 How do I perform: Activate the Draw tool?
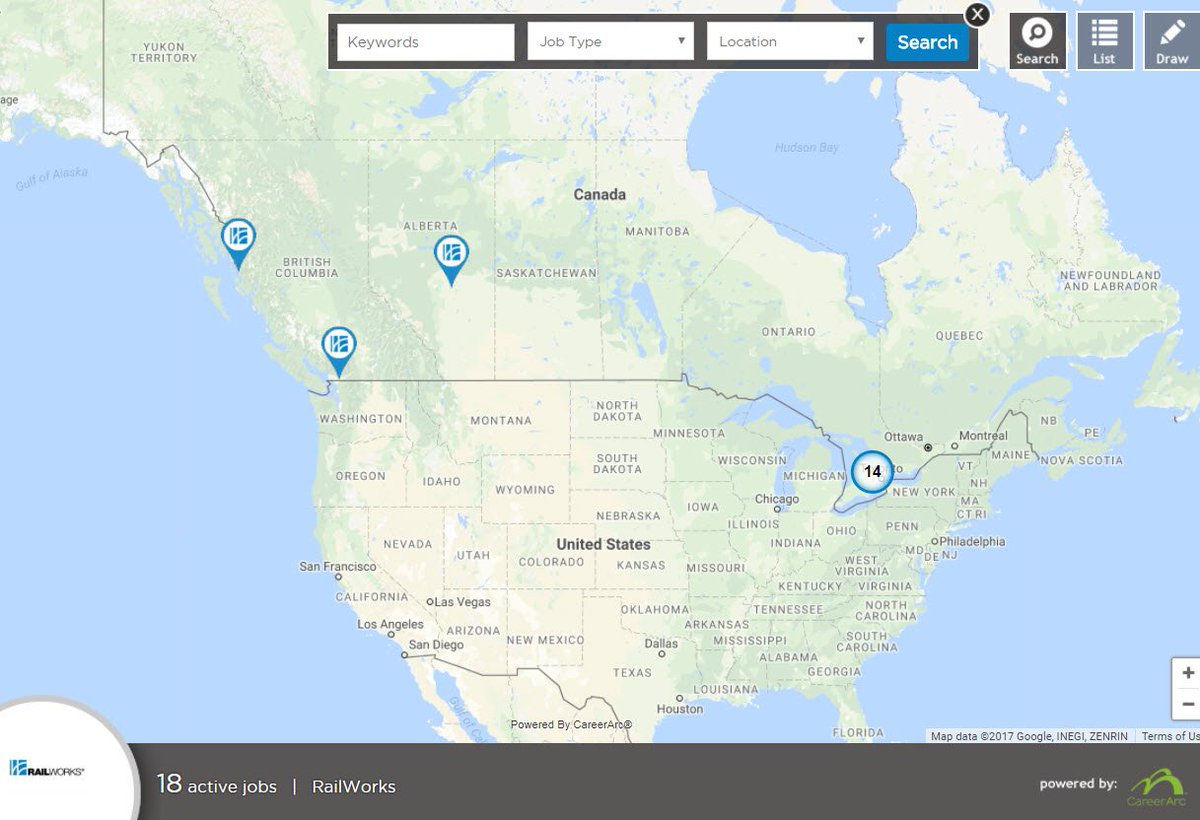point(1172,41)
